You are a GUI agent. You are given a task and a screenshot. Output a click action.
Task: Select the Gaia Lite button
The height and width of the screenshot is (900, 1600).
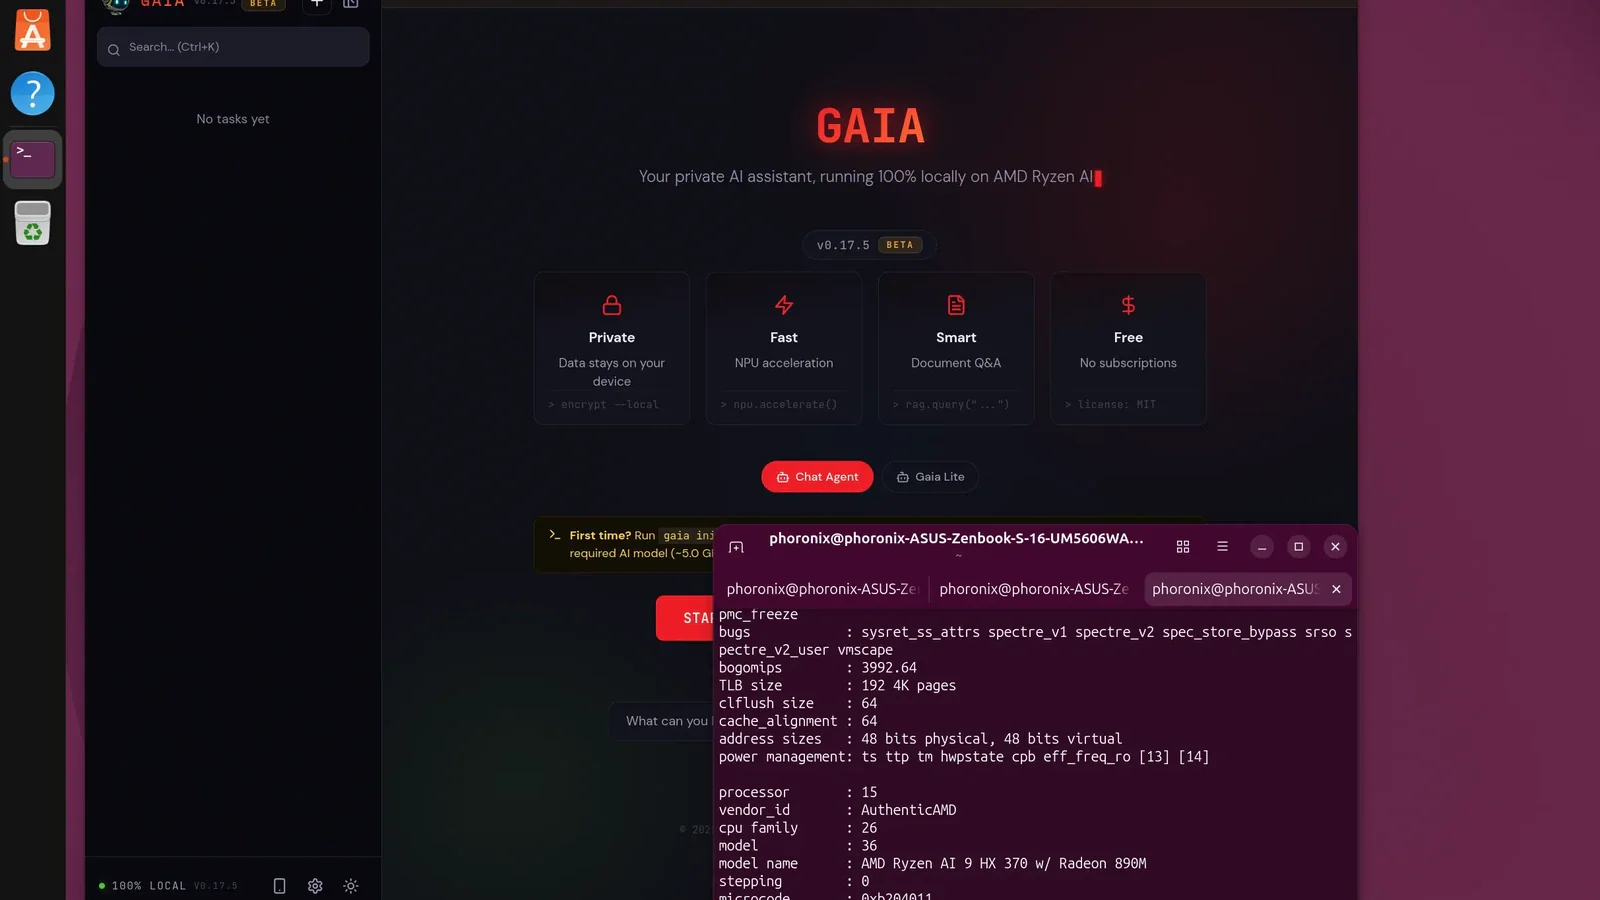(930, 477)
